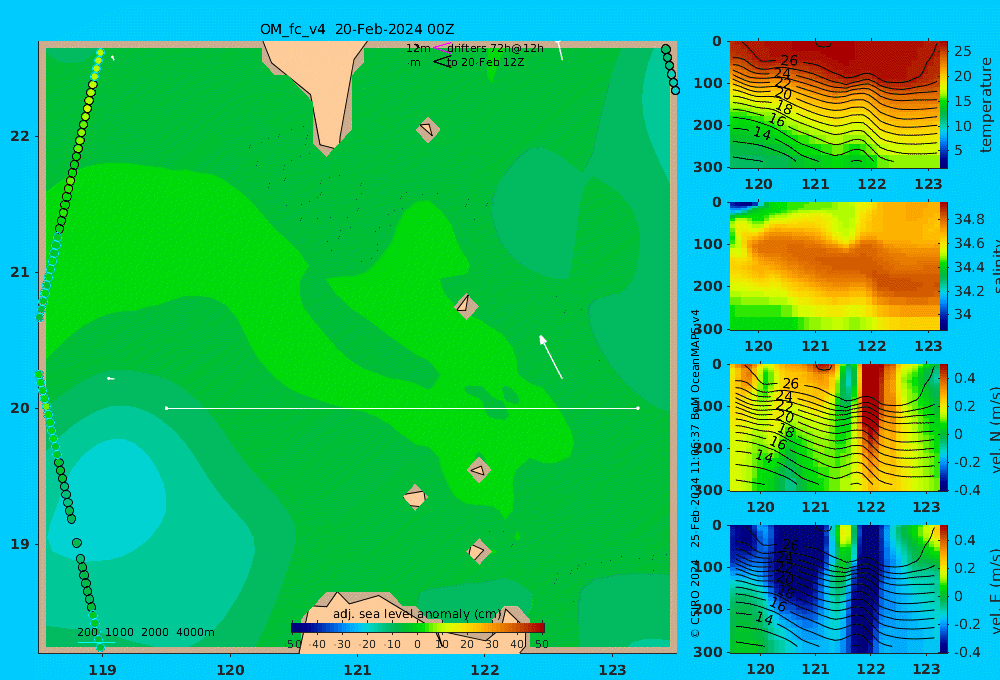
Task: Click longitude label 123 below the main map
Action: tap(613, 670)
